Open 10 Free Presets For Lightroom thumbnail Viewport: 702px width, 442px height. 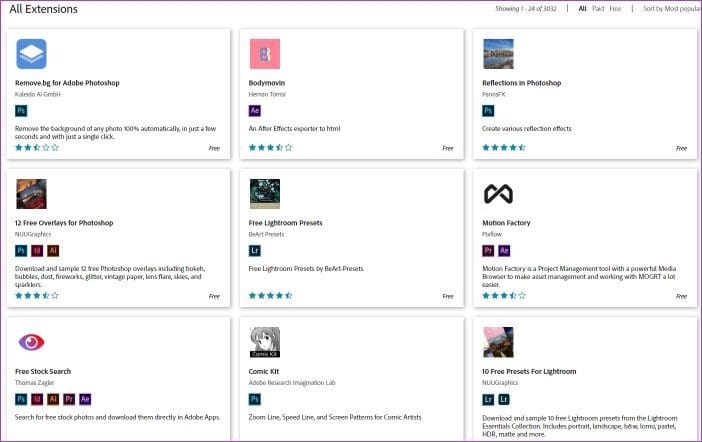498,342
